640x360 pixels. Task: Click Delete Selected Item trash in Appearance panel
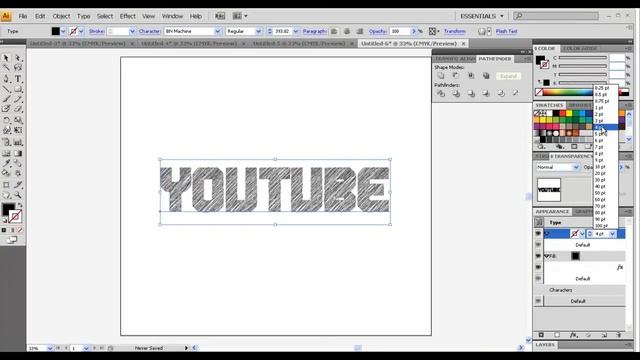coord(619,335)
